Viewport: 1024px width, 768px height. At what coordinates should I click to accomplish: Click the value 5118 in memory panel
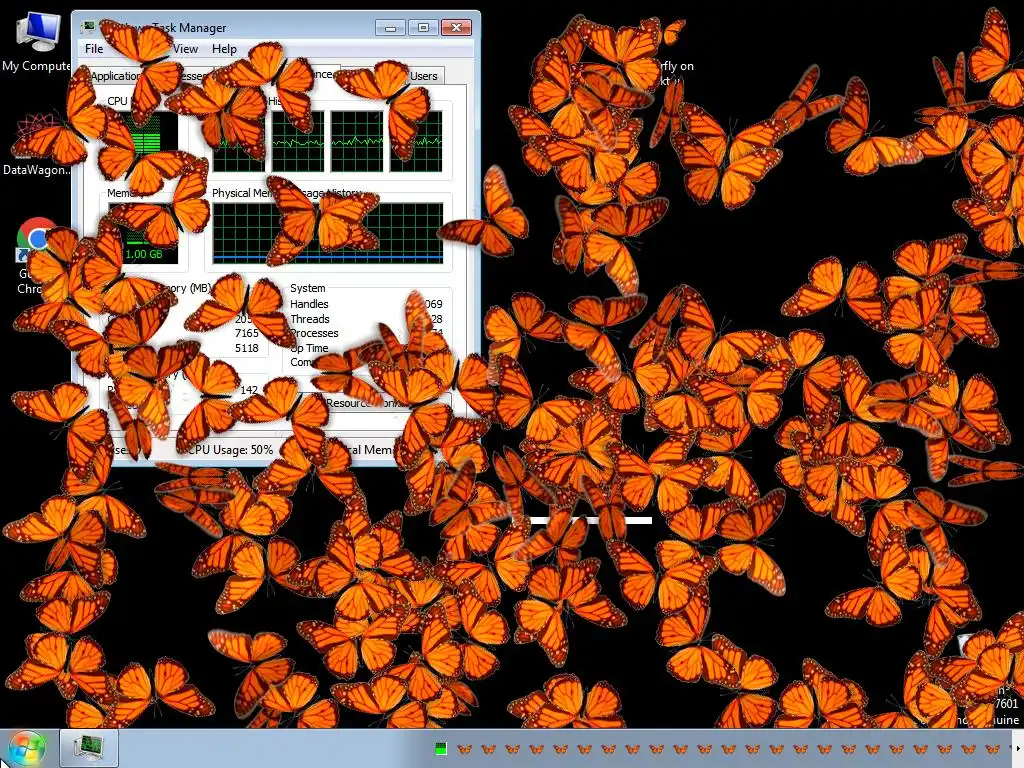(247, 348)
